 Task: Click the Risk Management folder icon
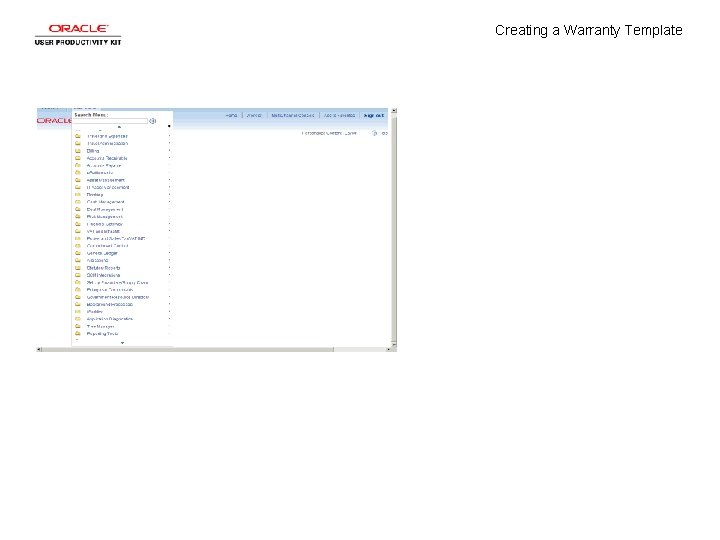[78, 217]
